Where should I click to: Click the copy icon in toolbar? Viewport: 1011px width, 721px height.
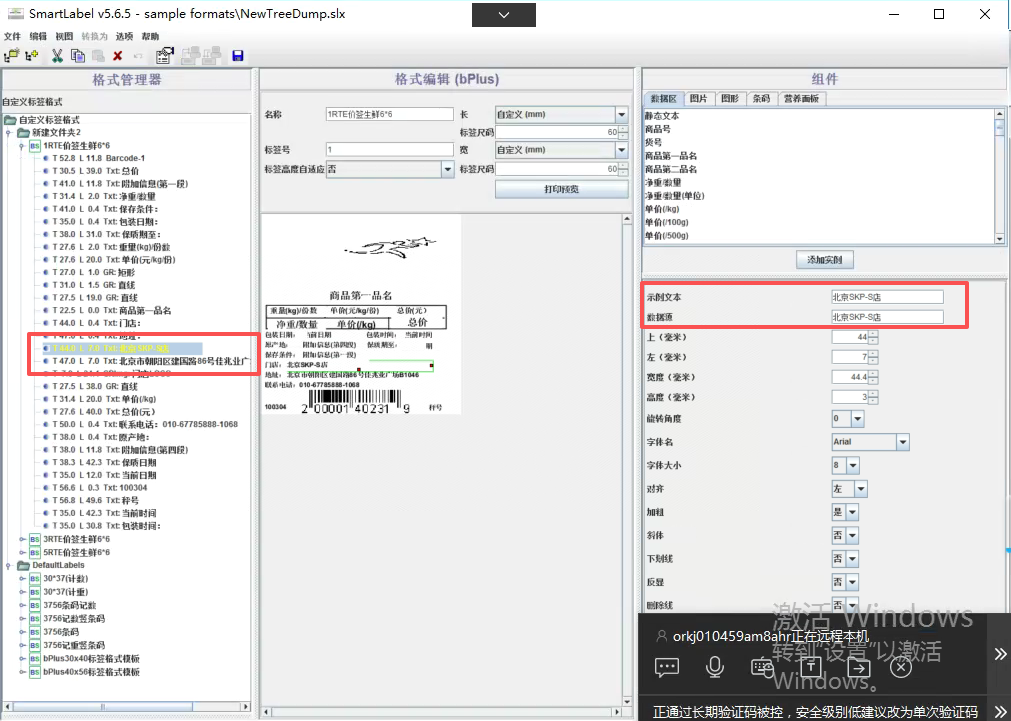77,56
